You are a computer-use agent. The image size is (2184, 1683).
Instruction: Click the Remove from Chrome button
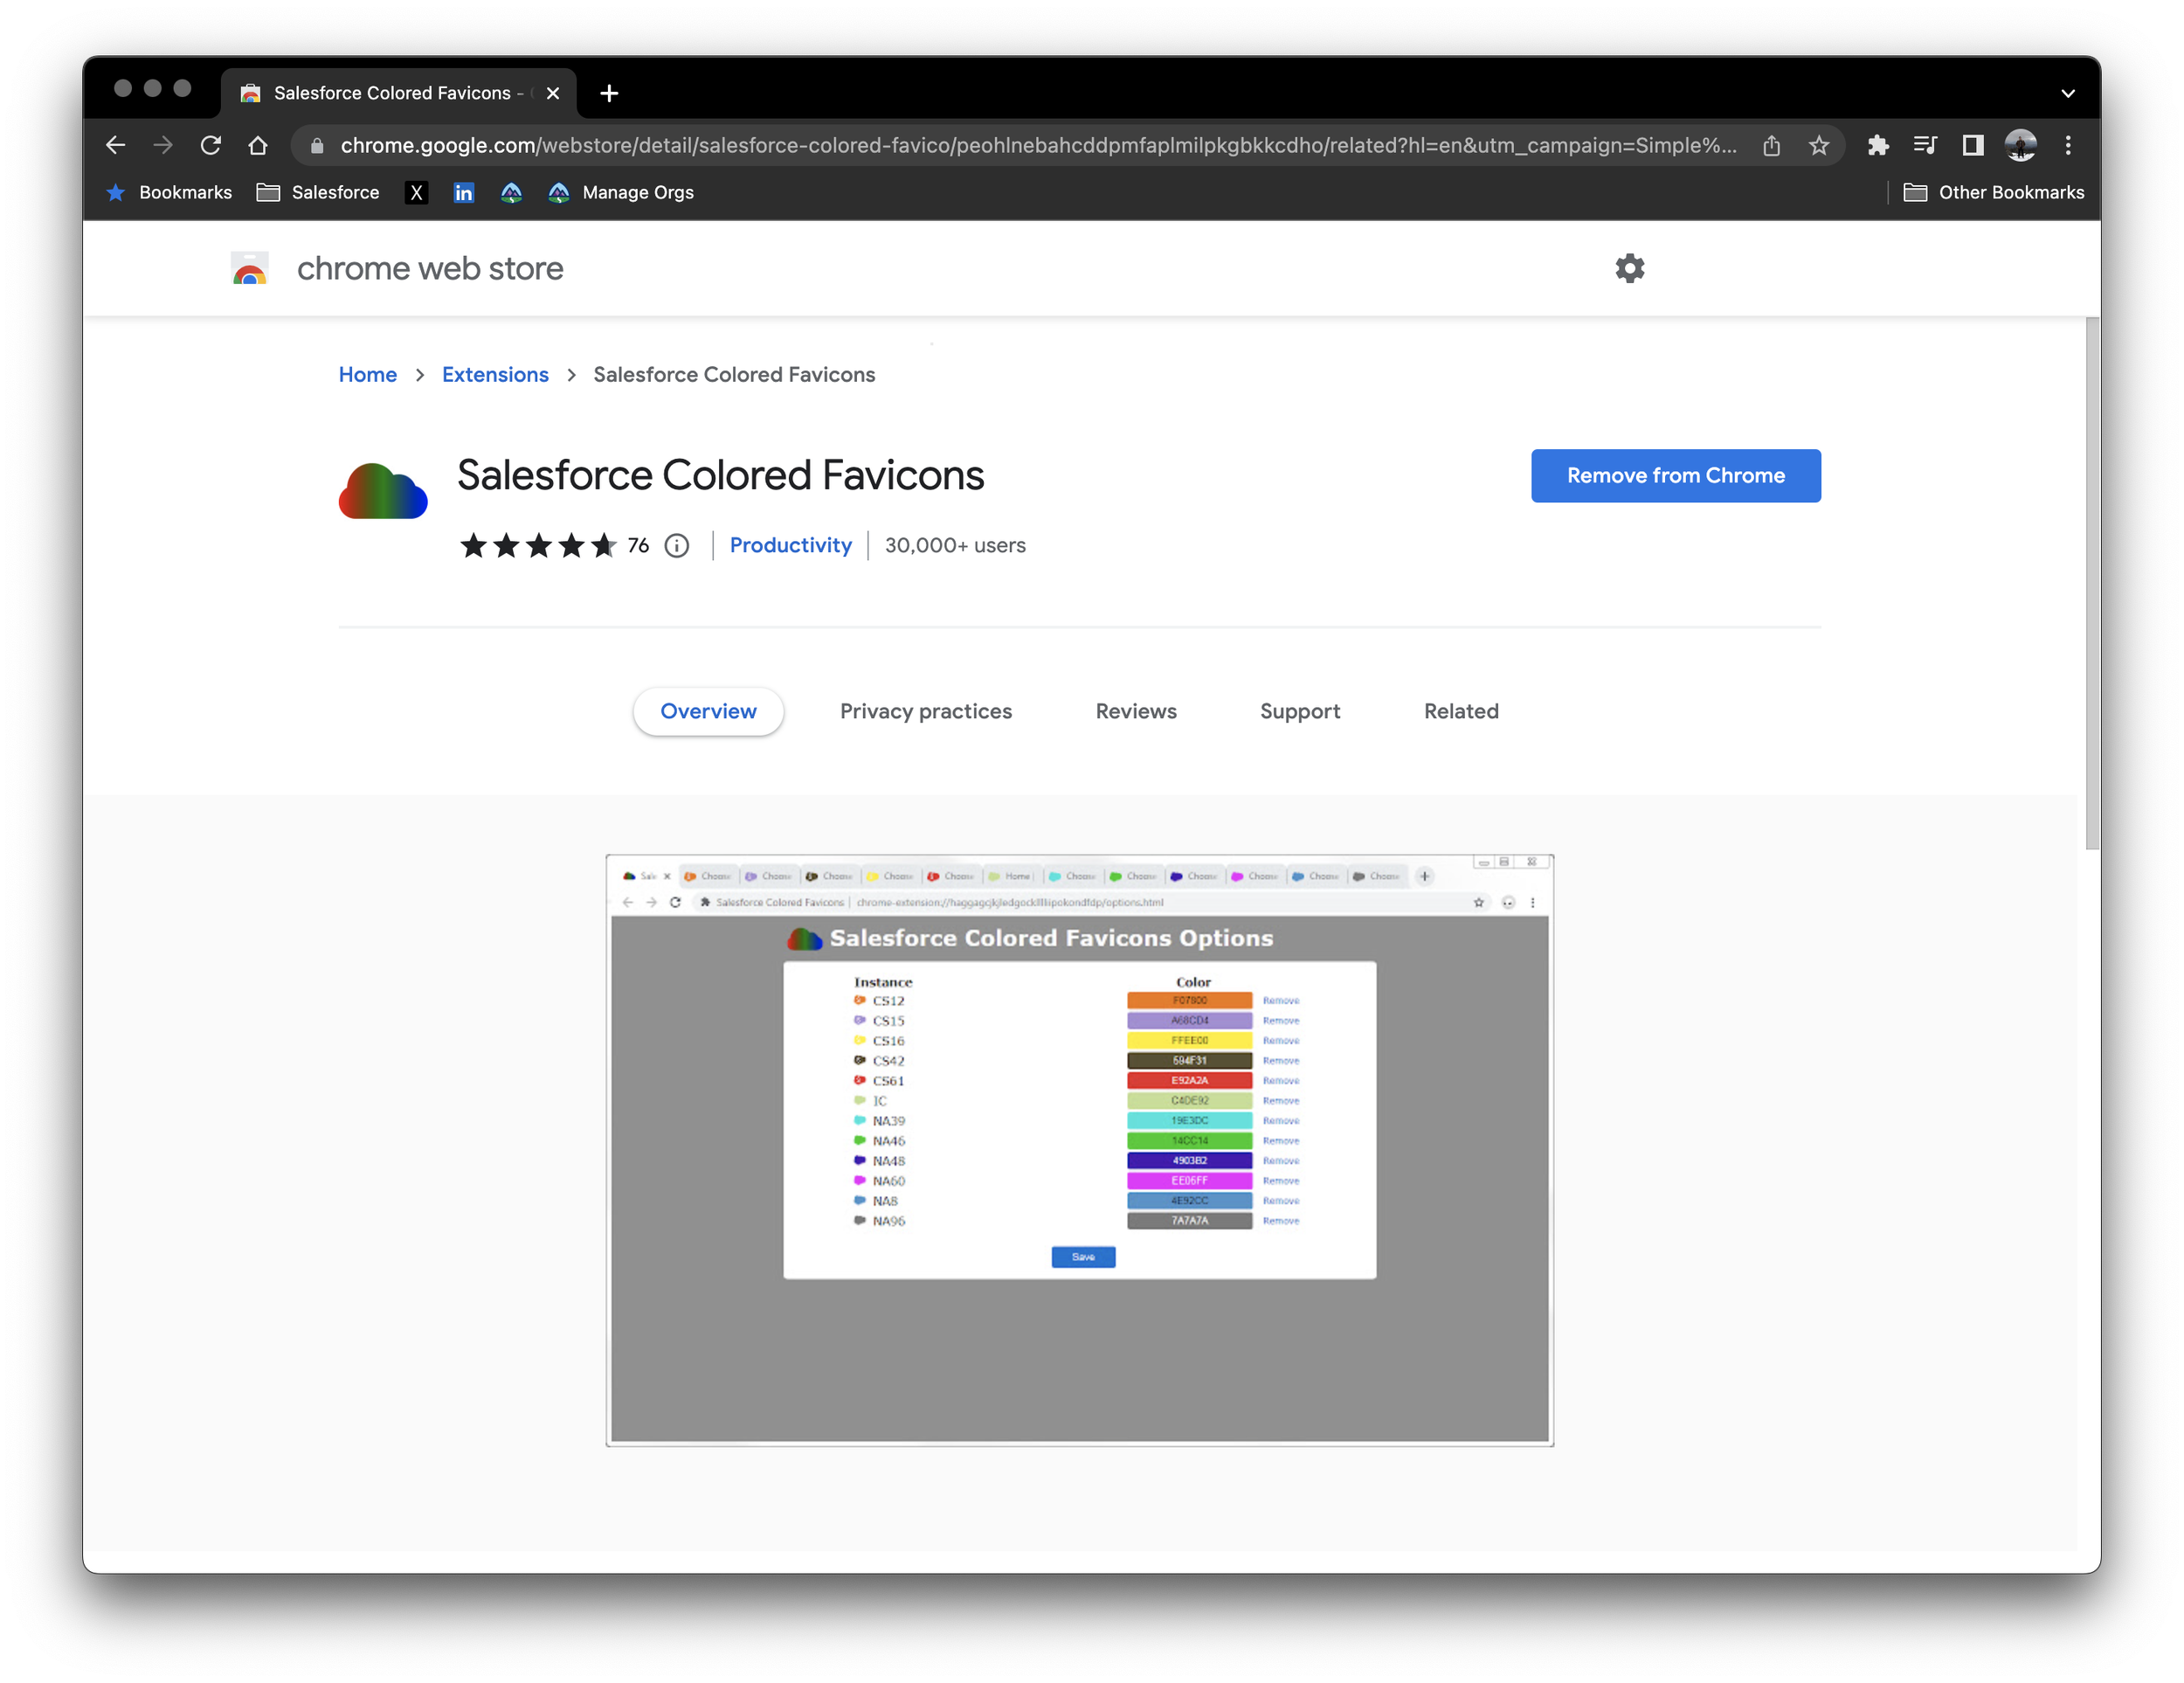(x=1675, y=476)
